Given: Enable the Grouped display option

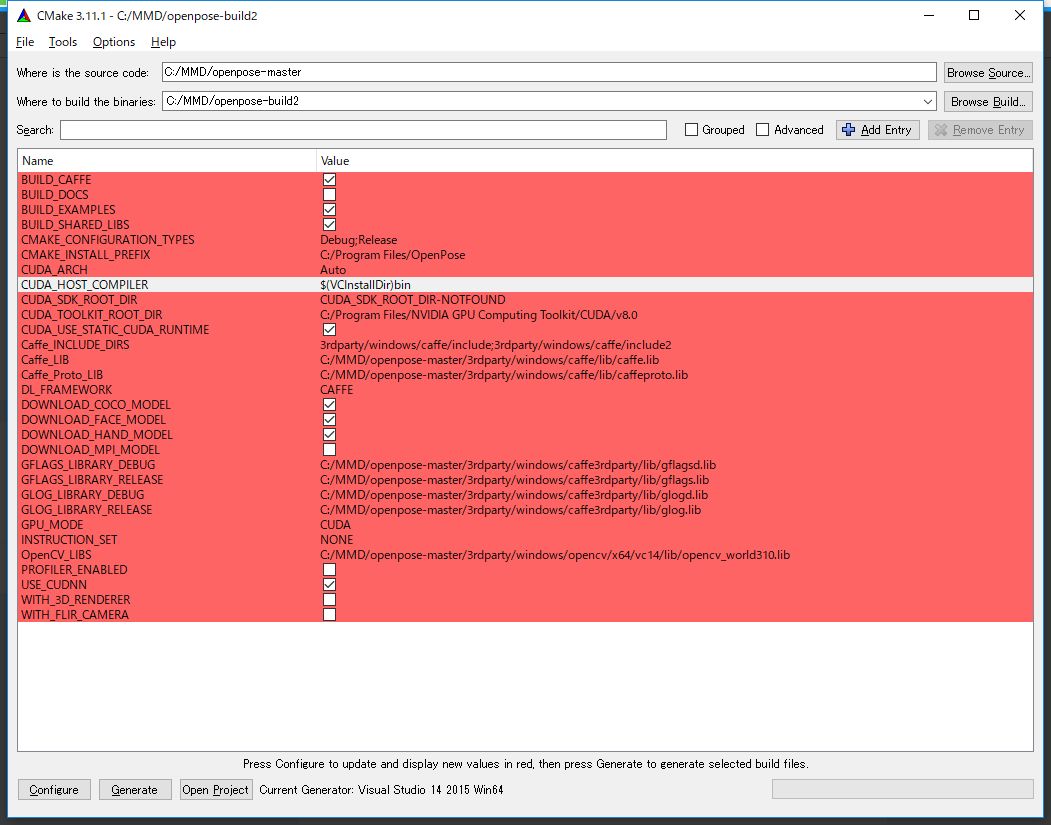Looking at the screenshot, I should [x=689, y=129].
